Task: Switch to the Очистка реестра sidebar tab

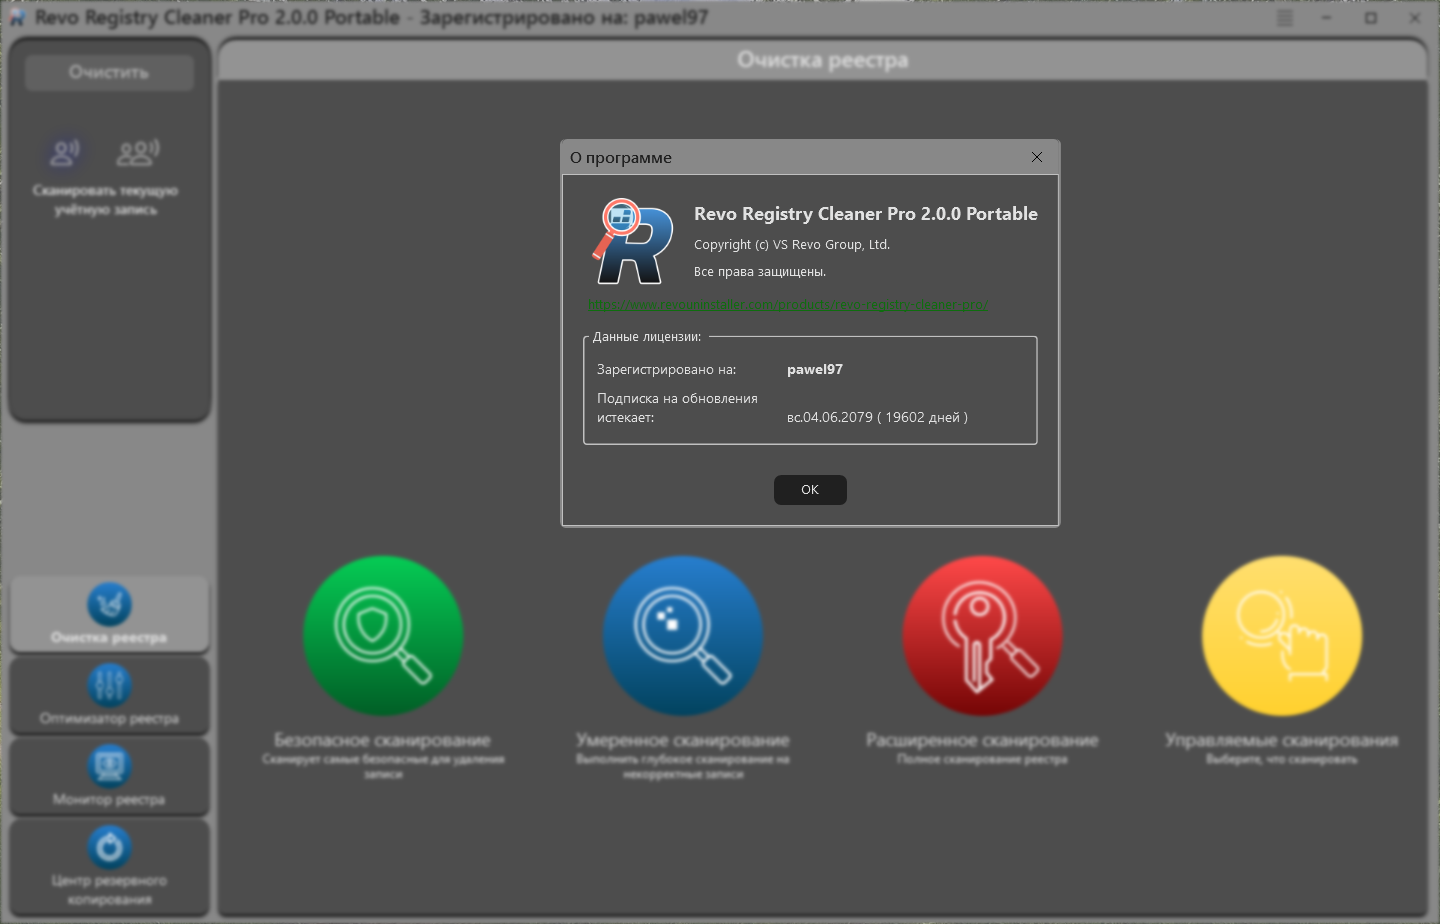Action: tap(109, 614)
